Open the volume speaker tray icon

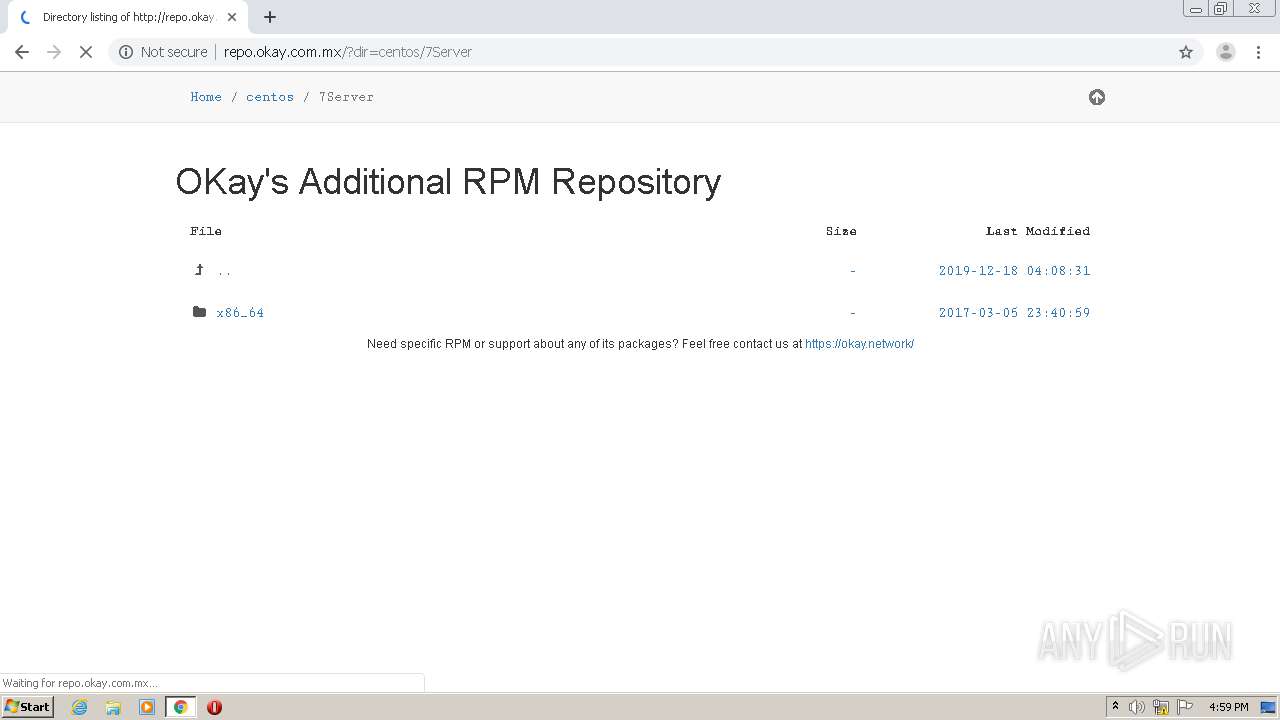point(1137,707)
